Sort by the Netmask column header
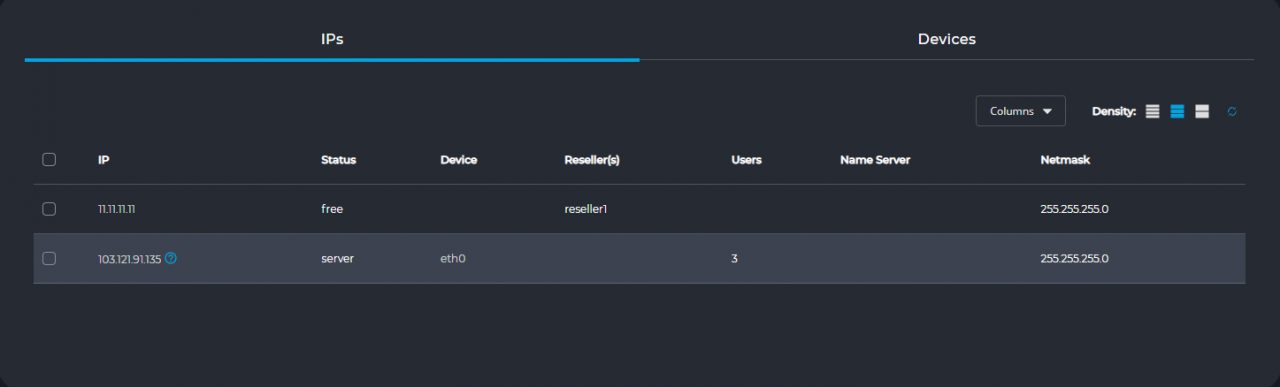Screen dimensions: 1280x387 pyautogui.click(x=1064, y=160)
